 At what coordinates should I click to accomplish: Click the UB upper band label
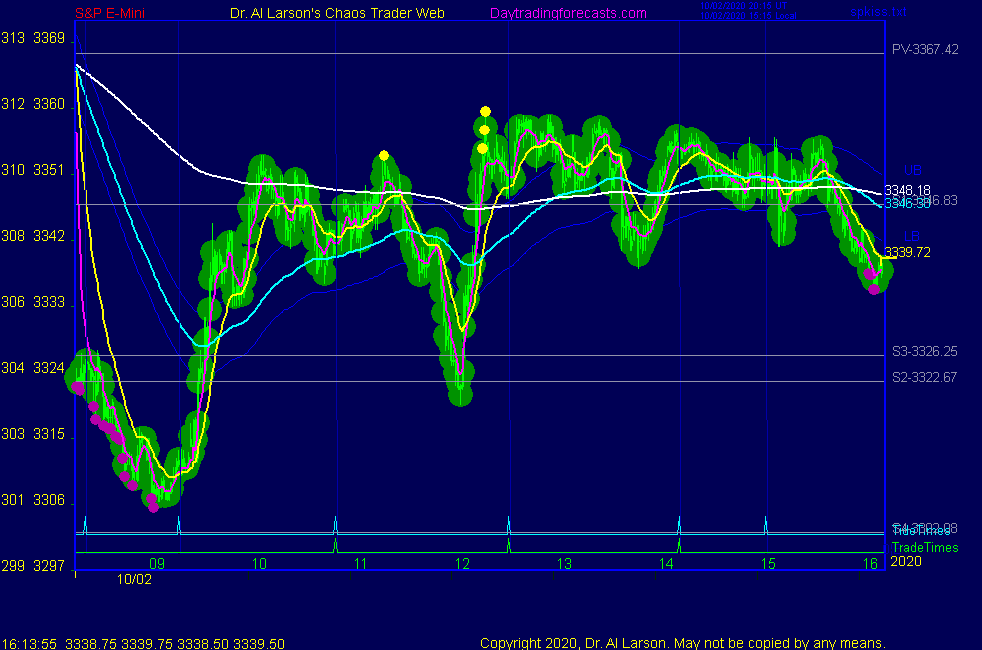click(x=911, y=170)
